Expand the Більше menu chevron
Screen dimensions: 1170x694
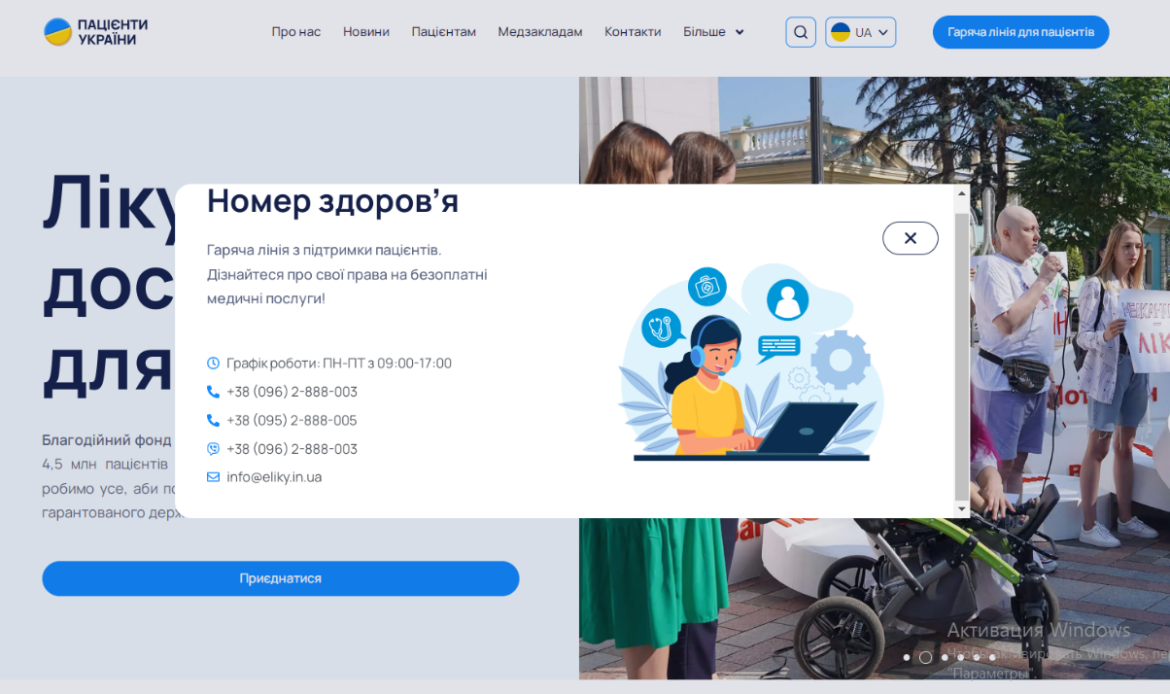[739, 32]
